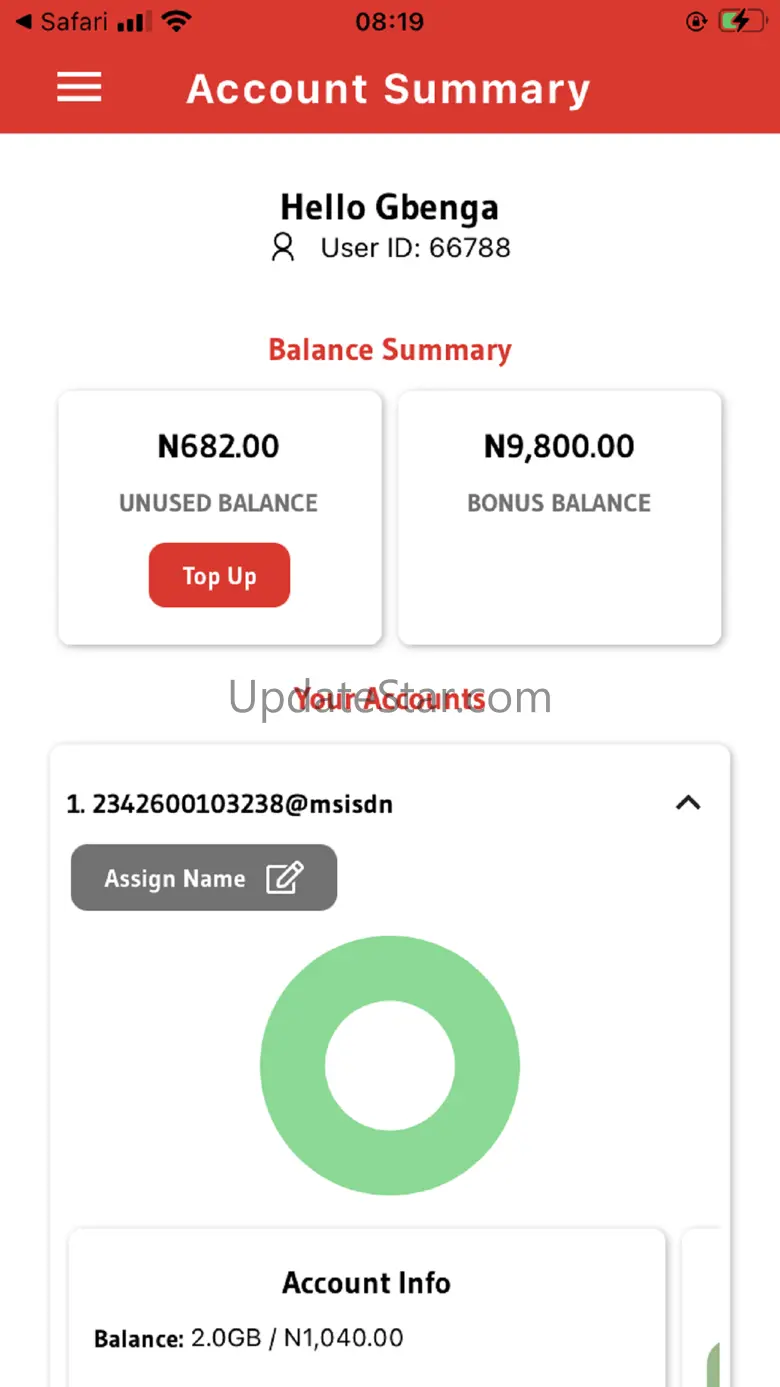Collapse the 2342600103238@msisdn account
The height and width of the screenshot is (1387, 780).
tap(688, 803)
